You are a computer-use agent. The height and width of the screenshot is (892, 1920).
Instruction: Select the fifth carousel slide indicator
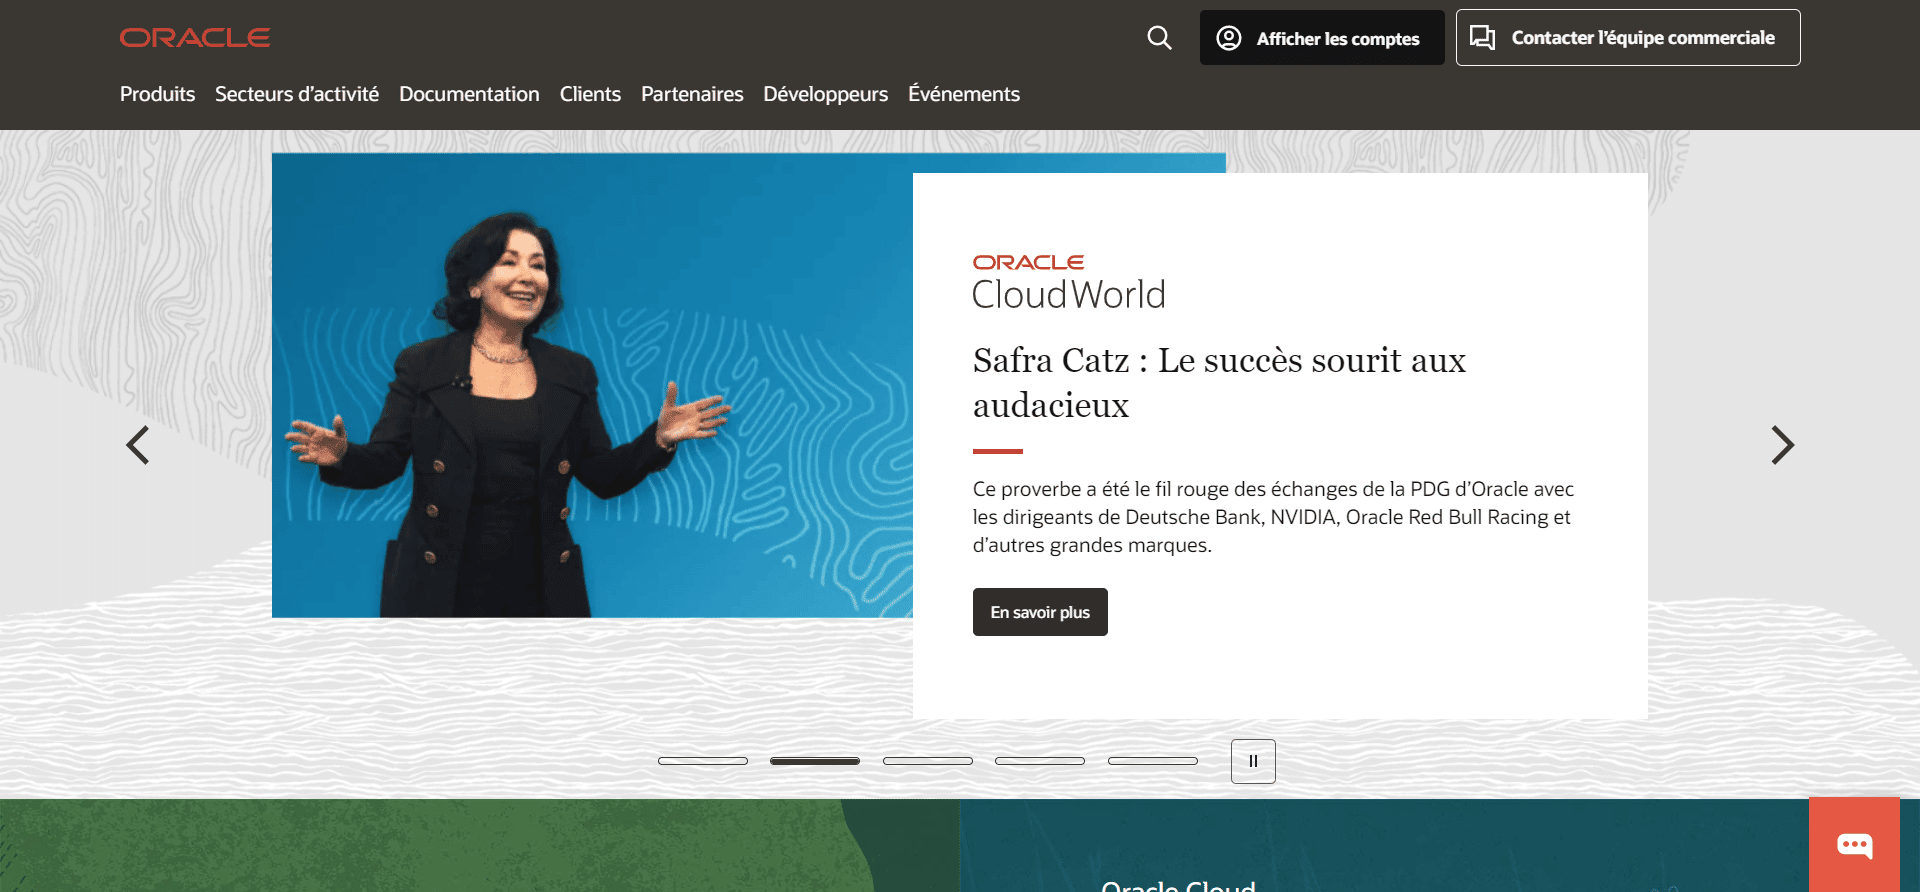tap(1153, 761)
